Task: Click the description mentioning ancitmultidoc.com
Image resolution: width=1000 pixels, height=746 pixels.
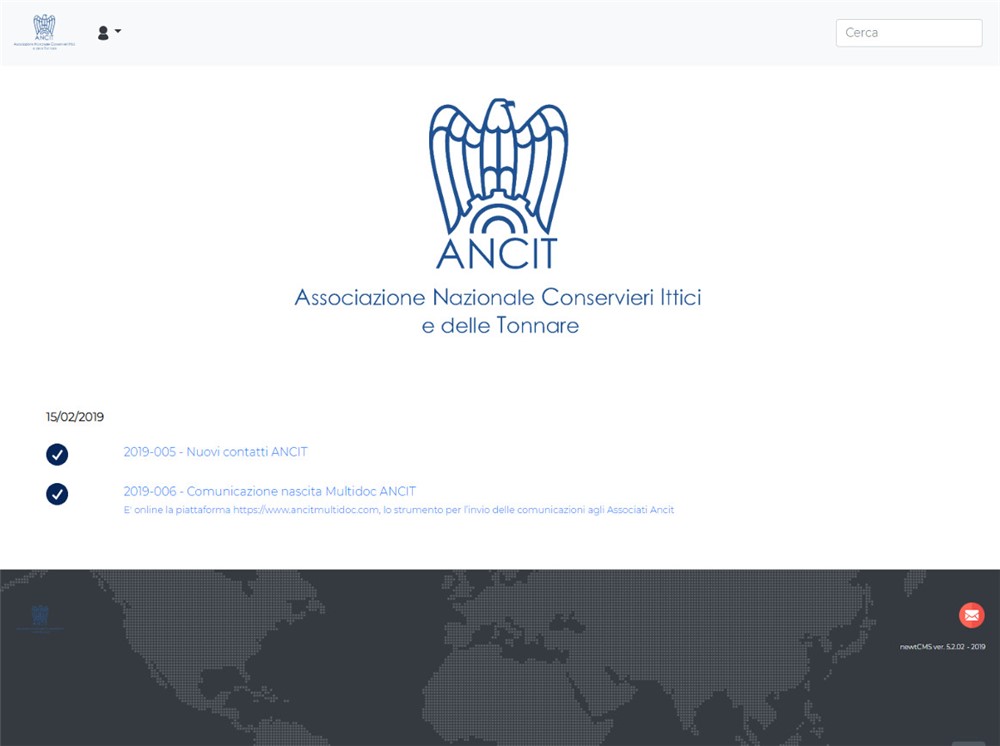Action: click(x=399, y=509)
